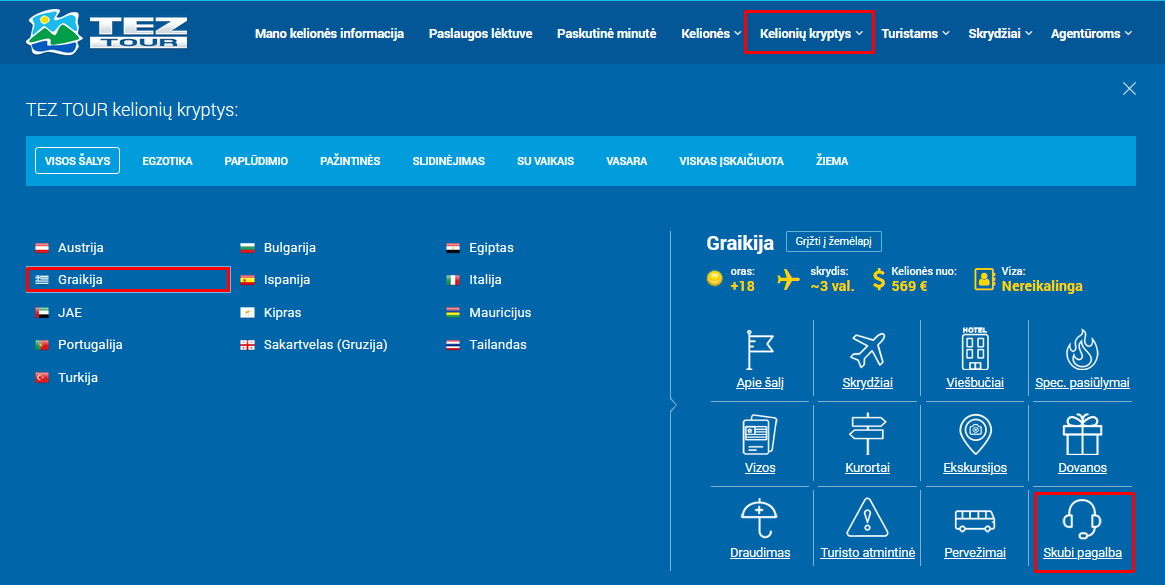Image resolution: width=1165 pixels, height=585 pixels.
Task: Click the Egiptas flag icon
Action: pyautogui.click(x=452, y=248)
